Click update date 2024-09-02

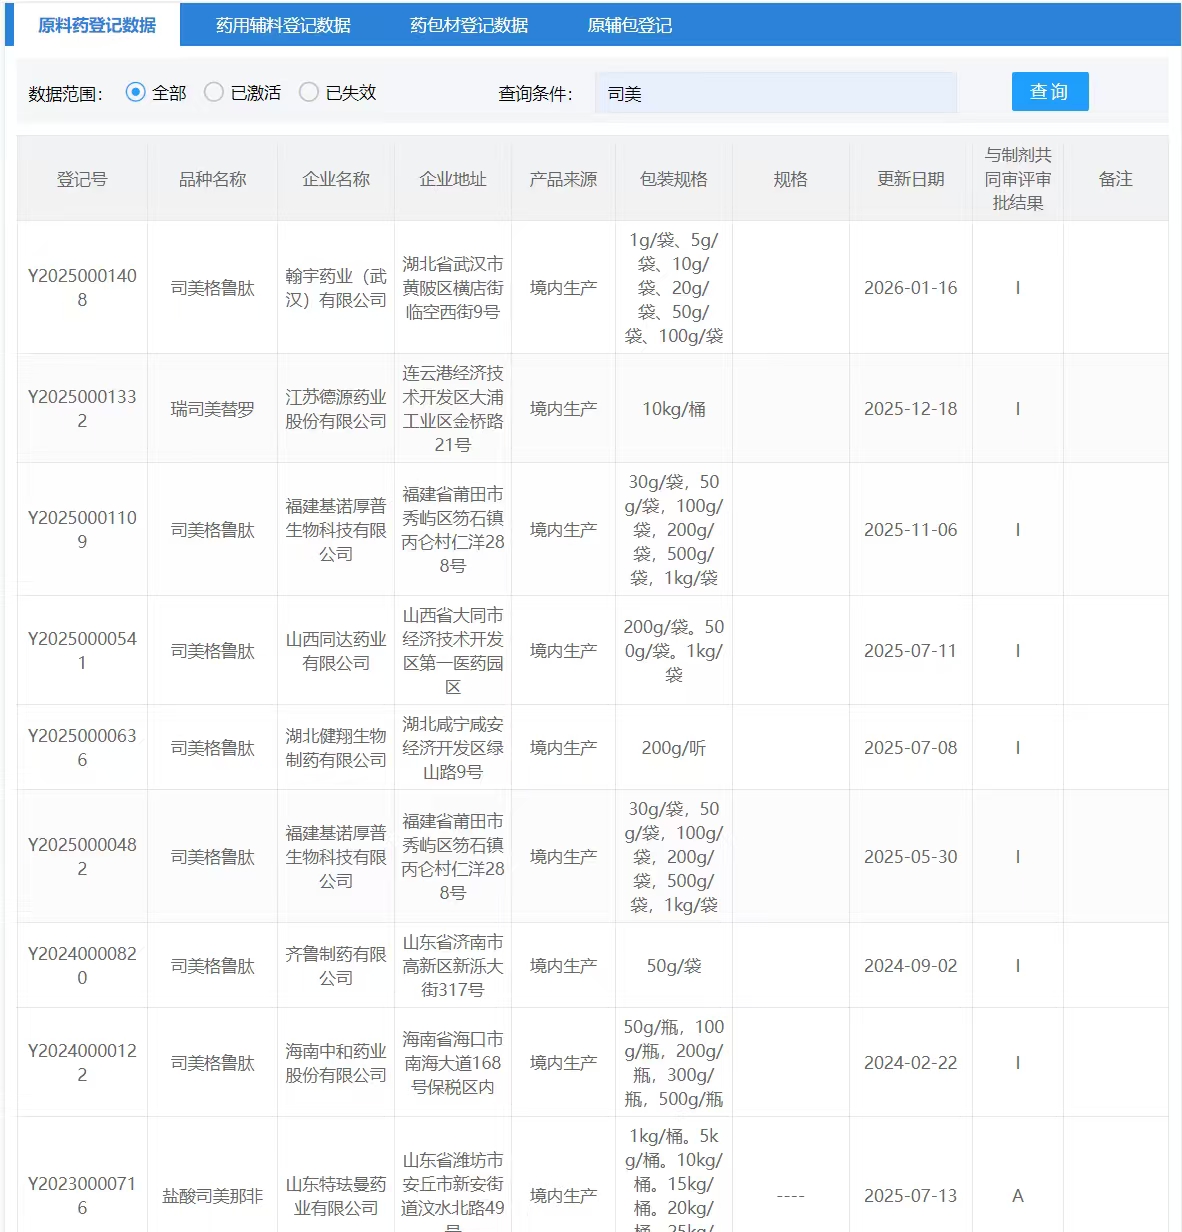(x=911, y=966)
